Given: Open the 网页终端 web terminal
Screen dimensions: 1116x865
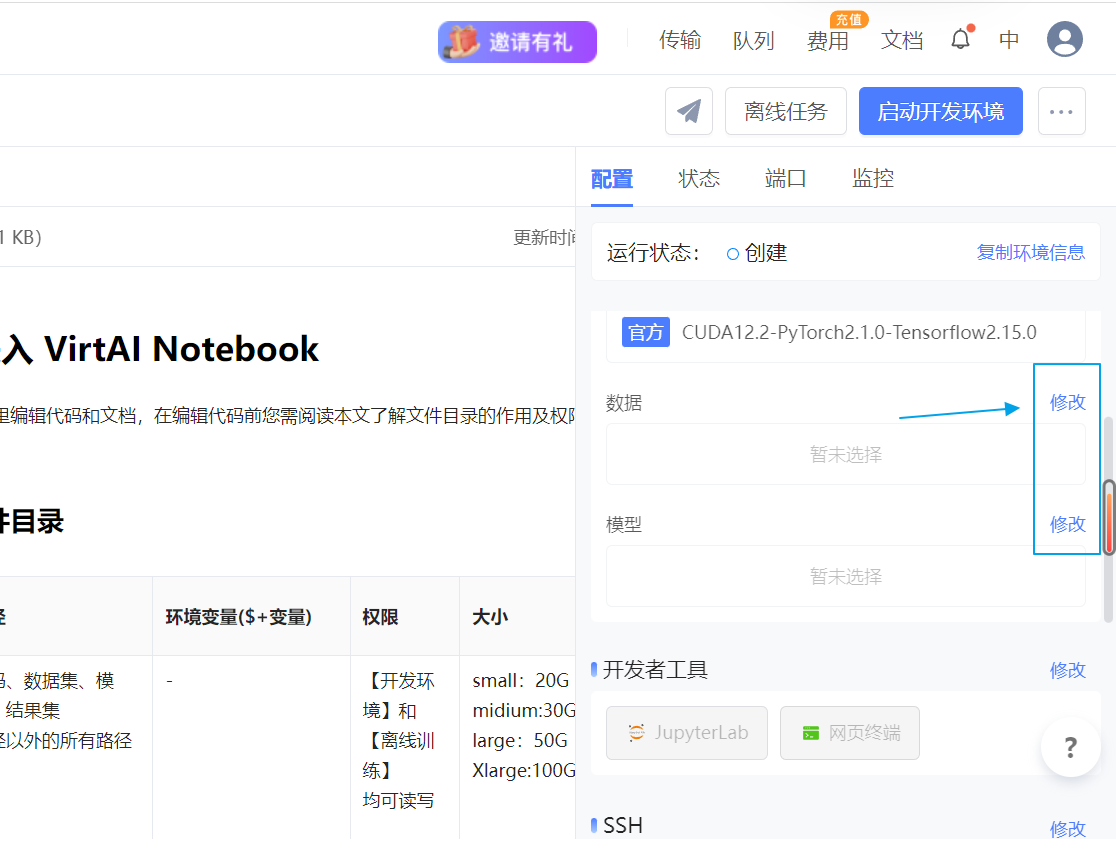Looking at the screenshot, I should pyautogui.click(x=849, y=733).
